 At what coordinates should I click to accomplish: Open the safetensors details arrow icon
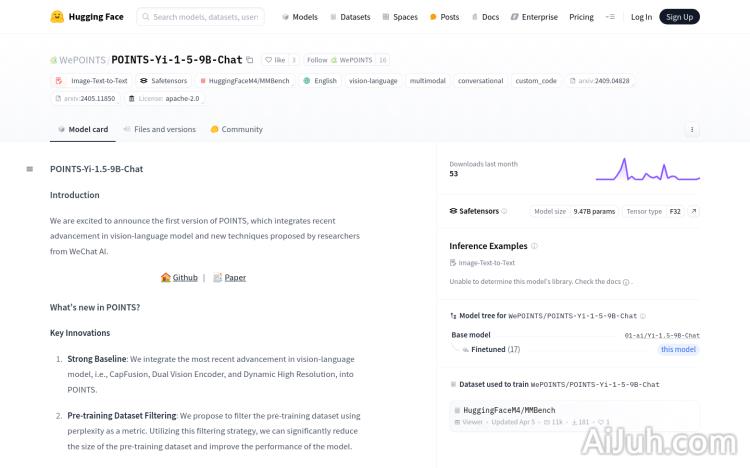click(693, 211)
